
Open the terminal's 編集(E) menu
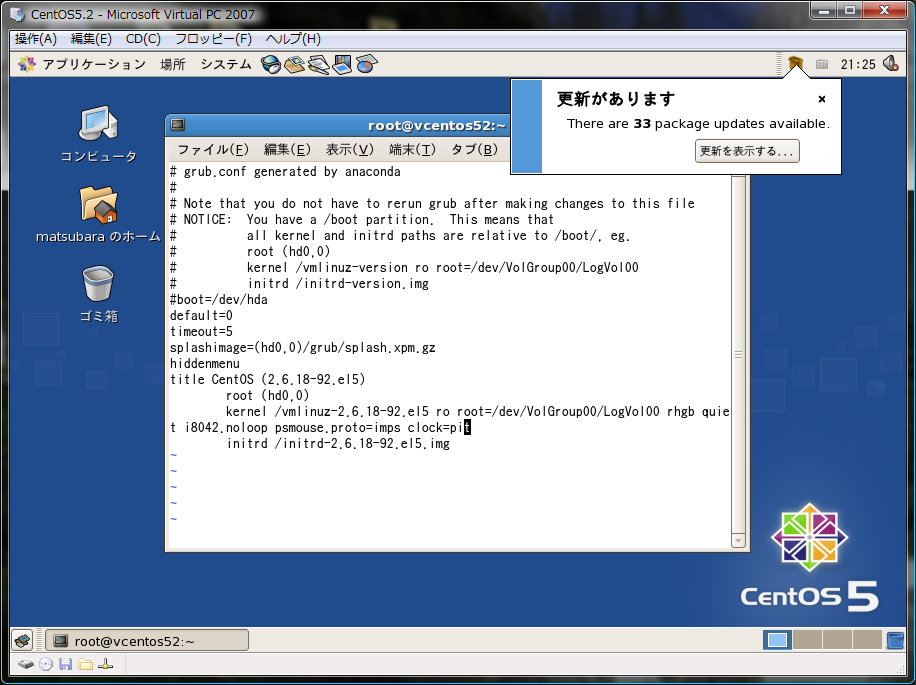287,149
